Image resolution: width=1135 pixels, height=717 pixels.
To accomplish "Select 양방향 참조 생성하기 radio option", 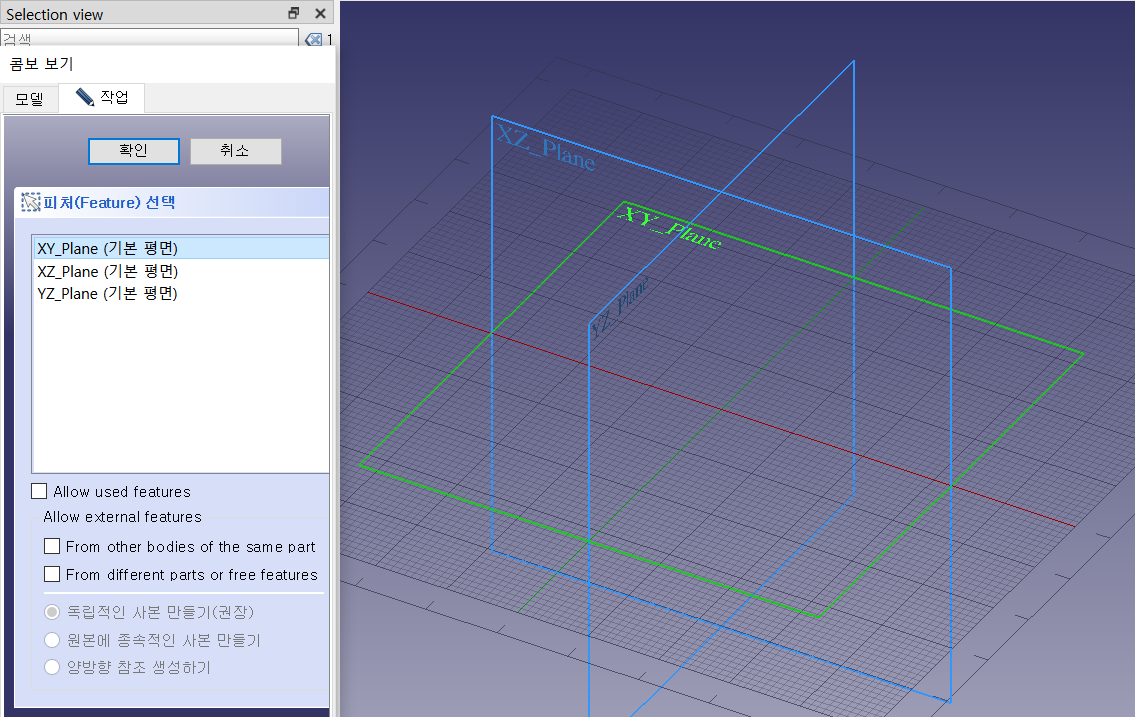I will click(52, 667).
